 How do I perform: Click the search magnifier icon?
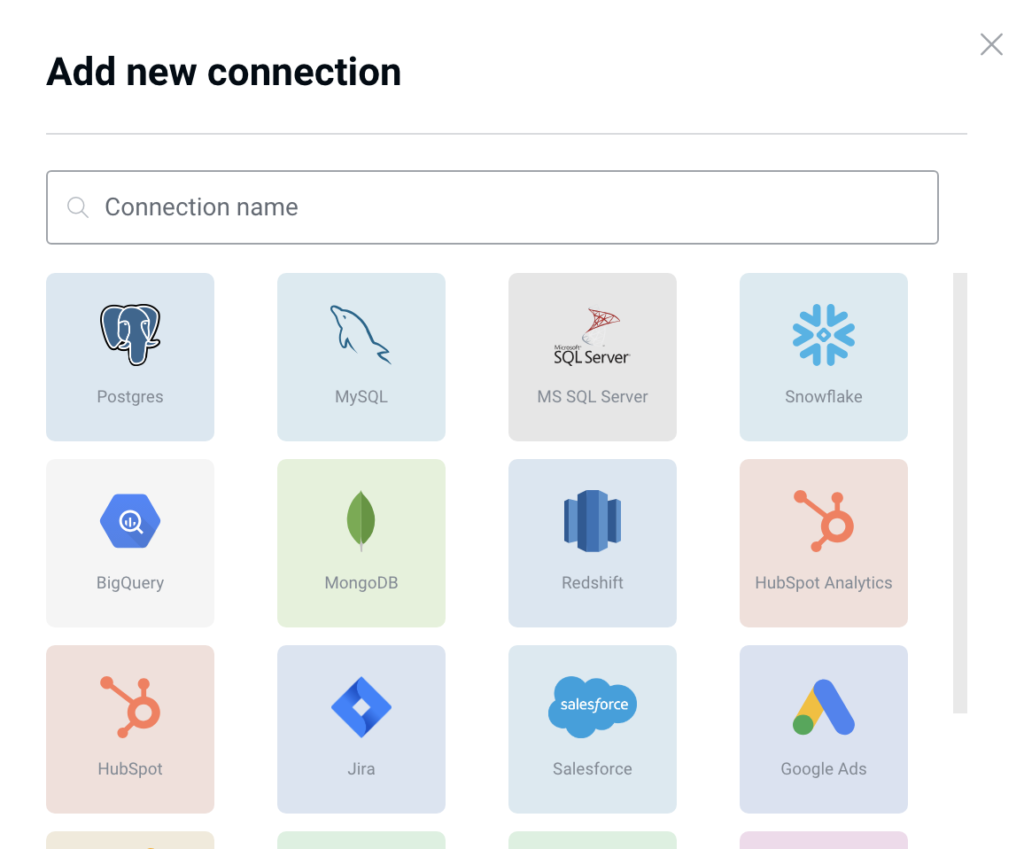point(78,207)
